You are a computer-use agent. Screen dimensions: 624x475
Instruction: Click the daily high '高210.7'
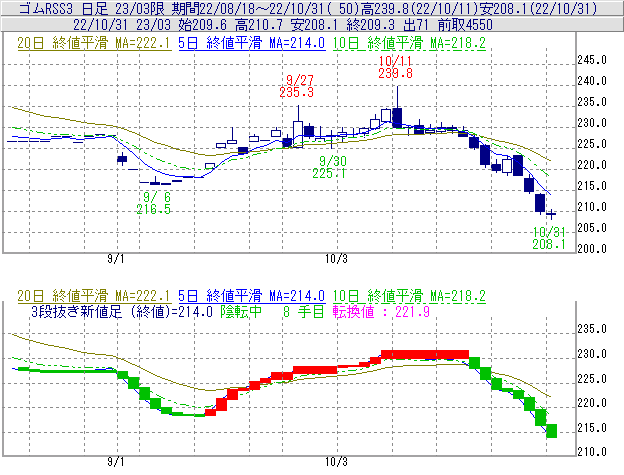click(x=259, y=25)
